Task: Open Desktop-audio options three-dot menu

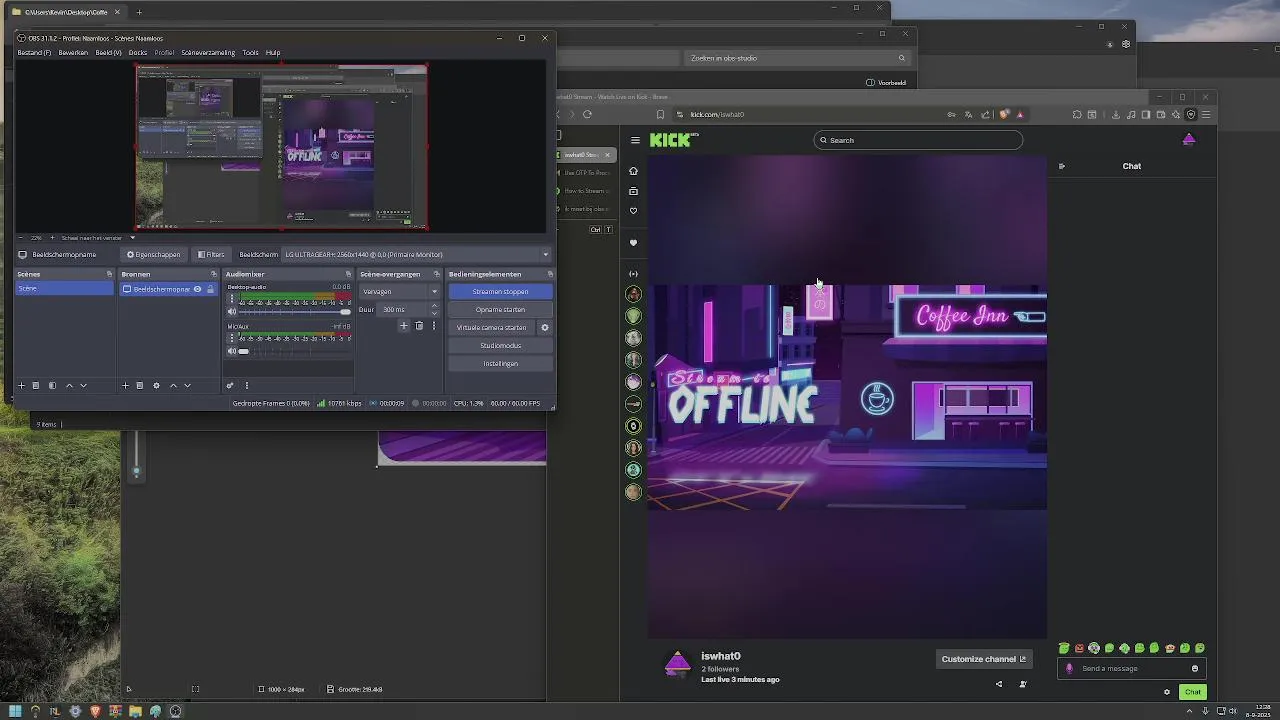Action: tap(232, 298)
